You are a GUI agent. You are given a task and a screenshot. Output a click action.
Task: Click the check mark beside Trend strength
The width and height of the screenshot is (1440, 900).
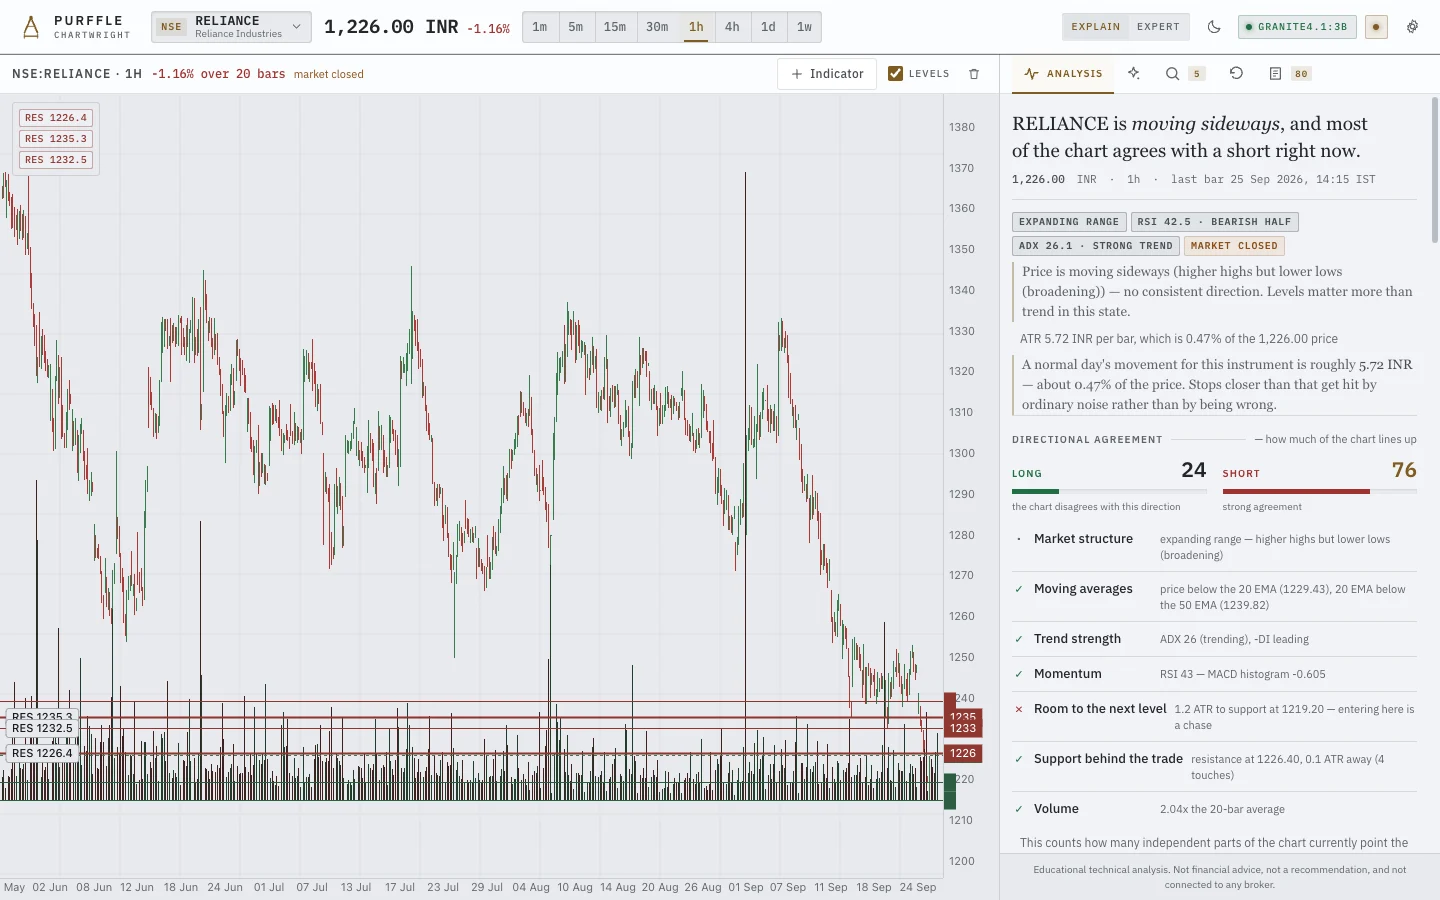click(x=1019, y=639)
